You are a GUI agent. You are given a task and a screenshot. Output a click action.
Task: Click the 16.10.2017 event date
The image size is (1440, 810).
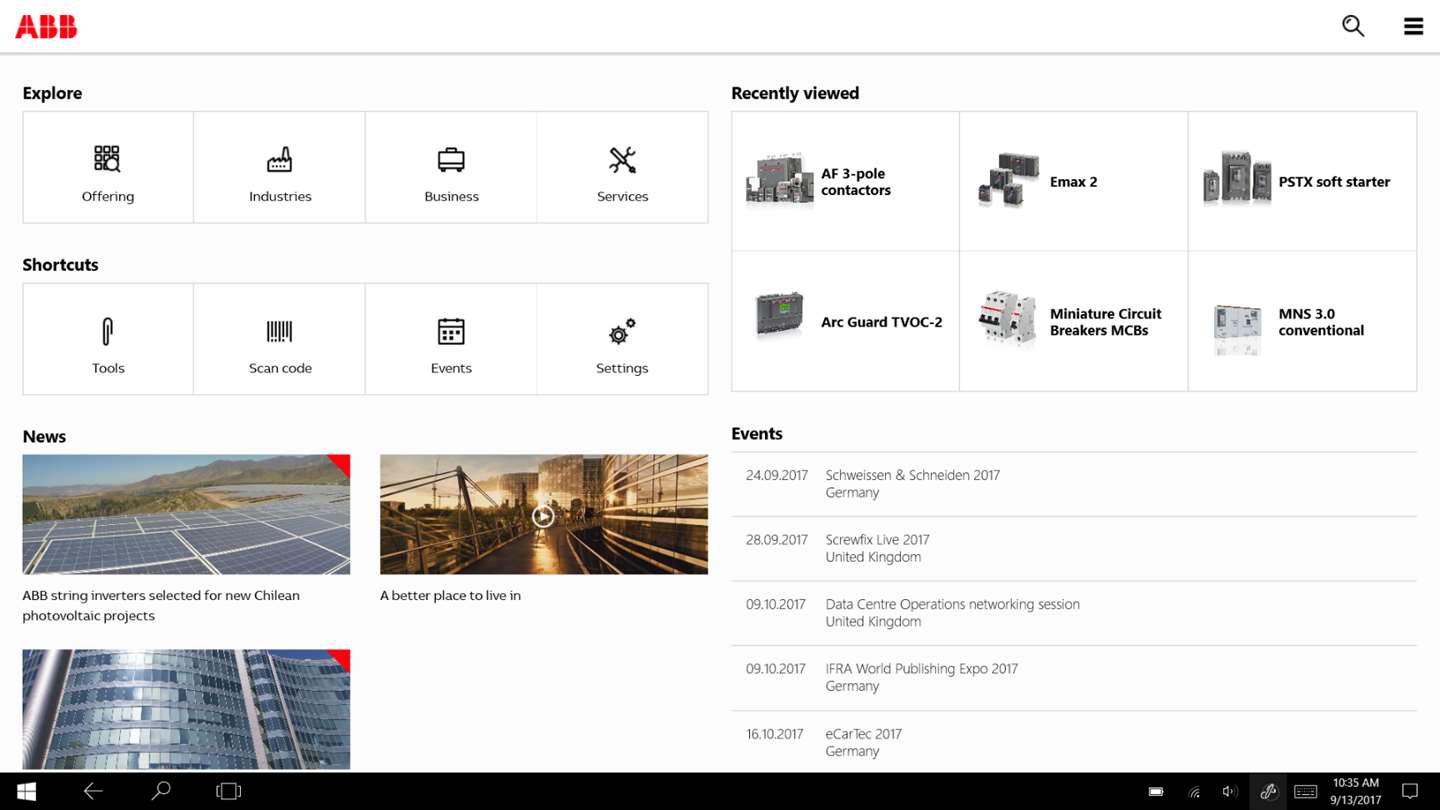coord(774,734)
